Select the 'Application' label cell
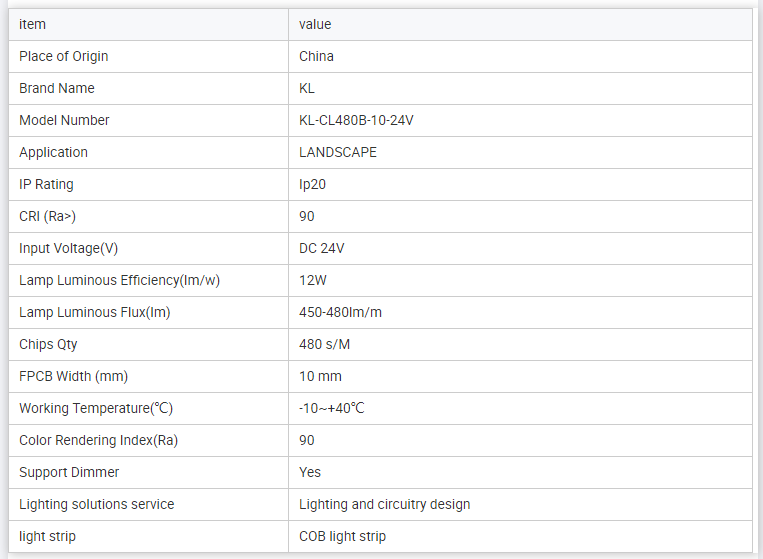The image size is (763, 559). pyautogui.click(x=54, y=152)
